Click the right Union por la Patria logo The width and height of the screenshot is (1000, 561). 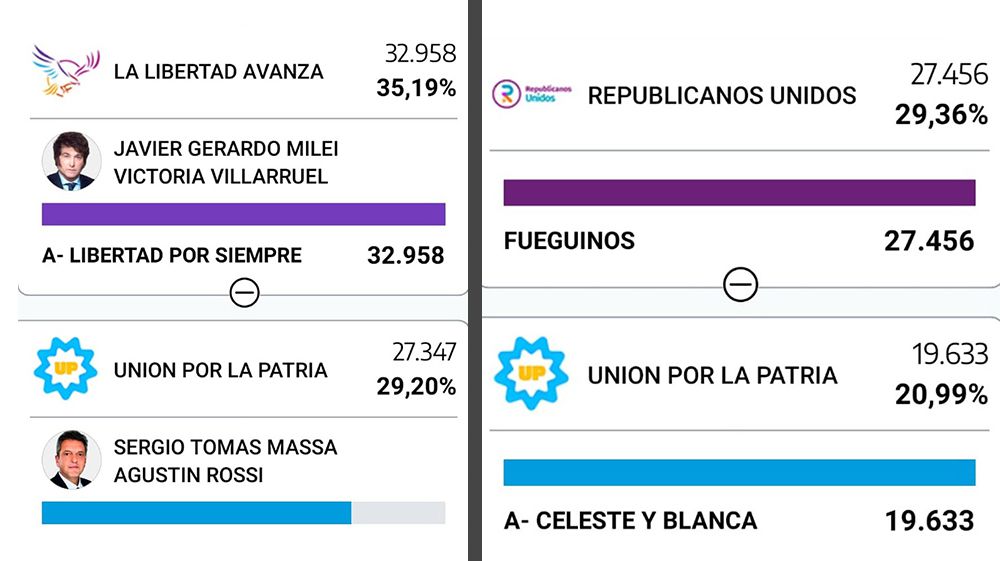[x=531, y=374]
